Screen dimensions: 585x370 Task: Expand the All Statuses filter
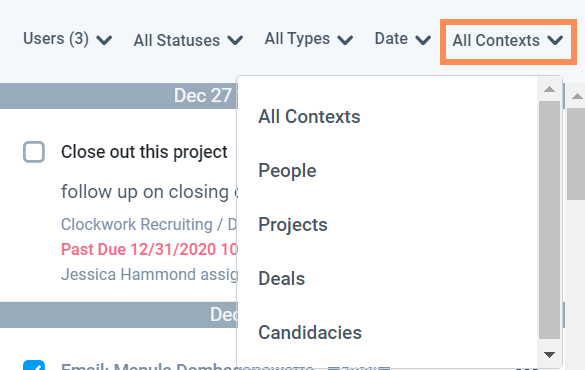[188, 40]
